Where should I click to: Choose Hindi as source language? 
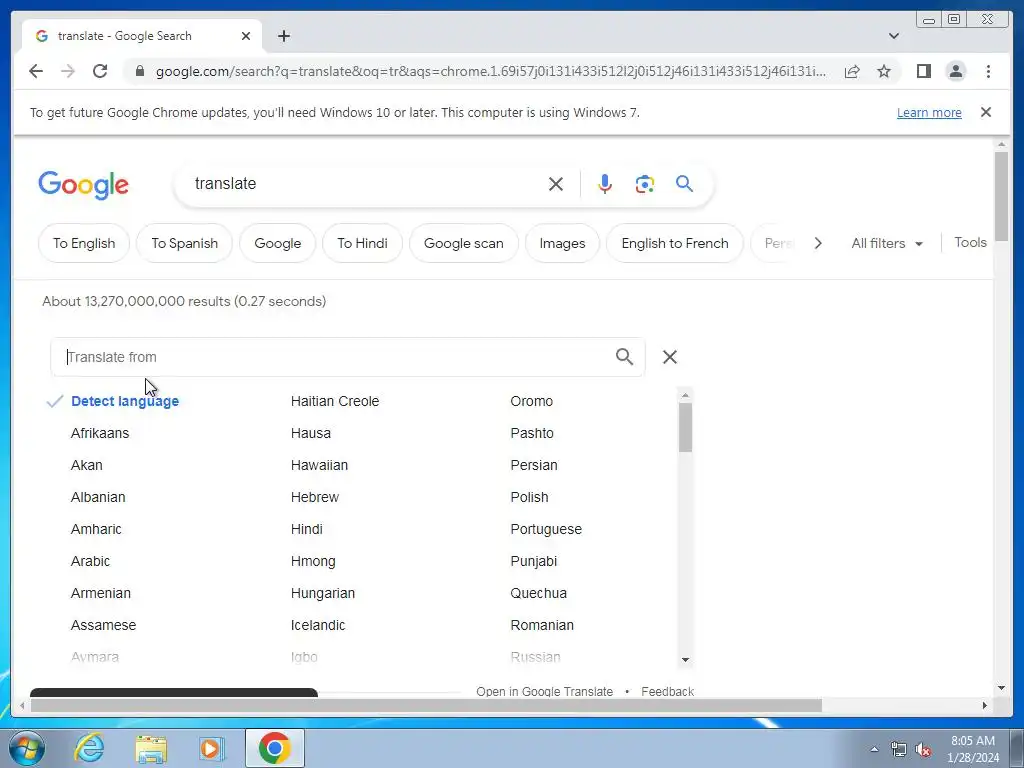tap(307, 529)
